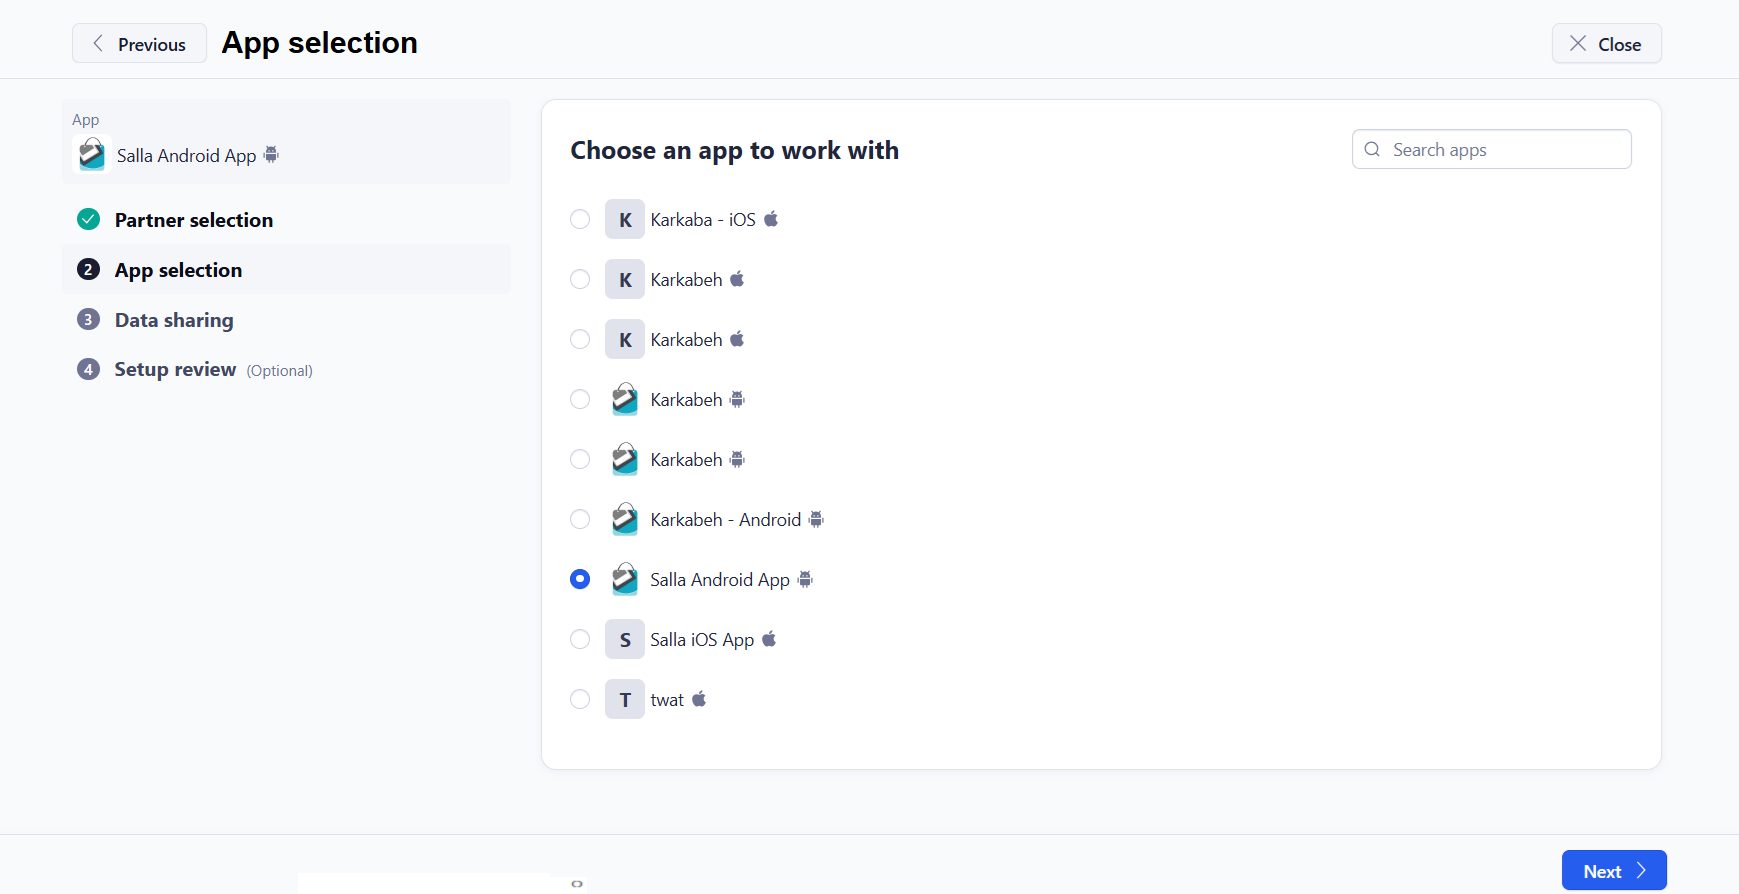Viewport: 1739px width, 894px height.
Task: Go to the Data sharing step
Action: [x=174, y=320]
